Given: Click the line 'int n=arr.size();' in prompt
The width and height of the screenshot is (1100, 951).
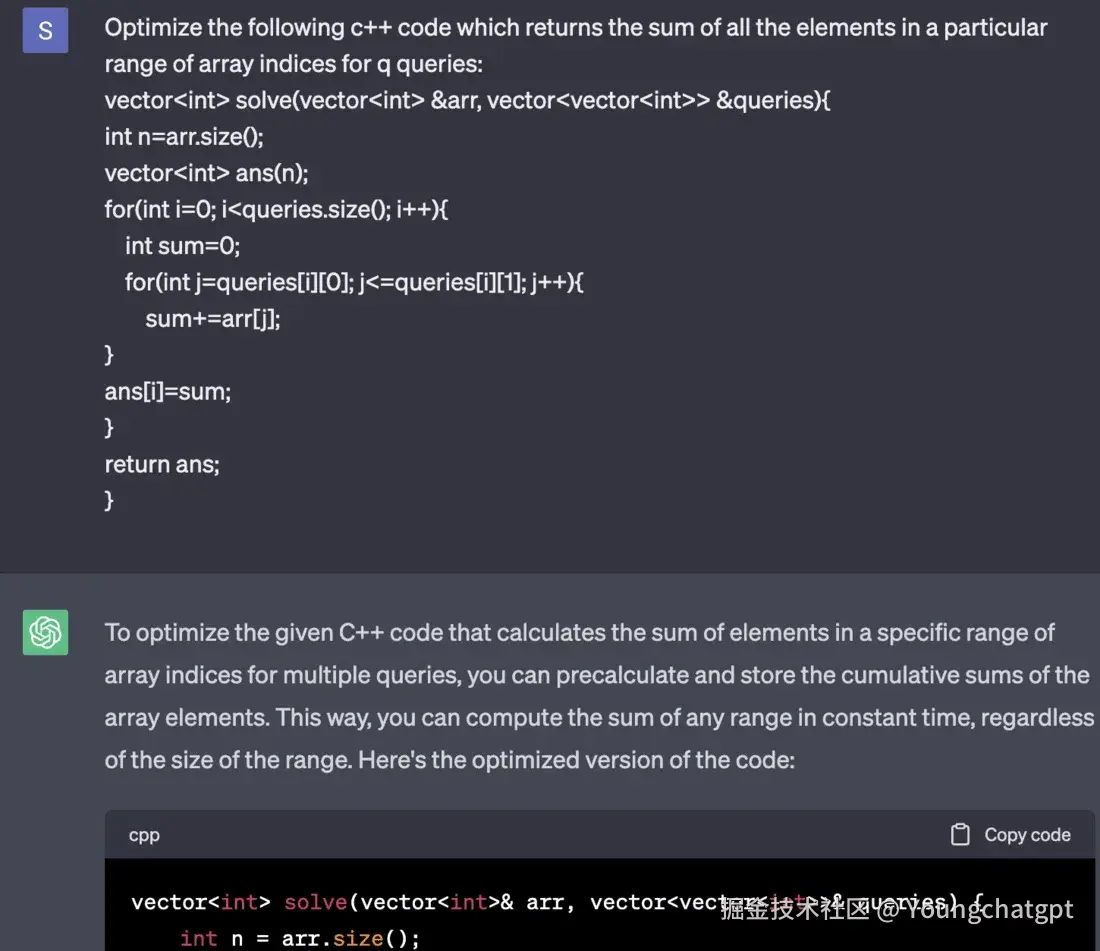Looking at the screenshot, I should [184, 137].
